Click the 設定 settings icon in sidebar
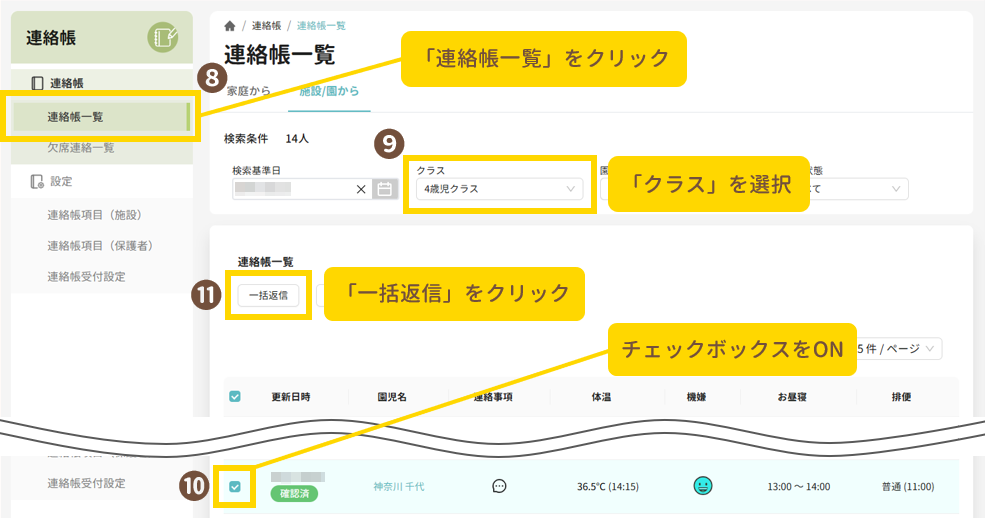 point(37,181)
